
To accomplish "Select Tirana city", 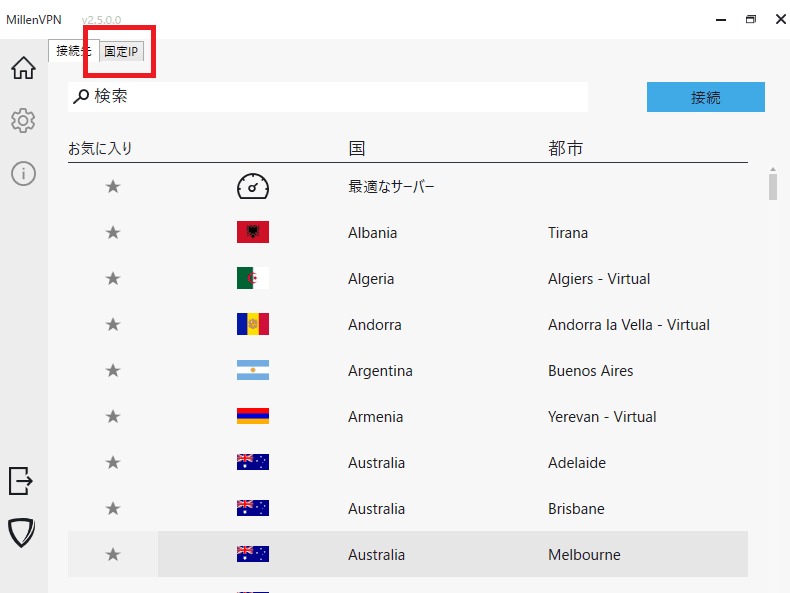I will pyautogui.click(x=568, y=233).
